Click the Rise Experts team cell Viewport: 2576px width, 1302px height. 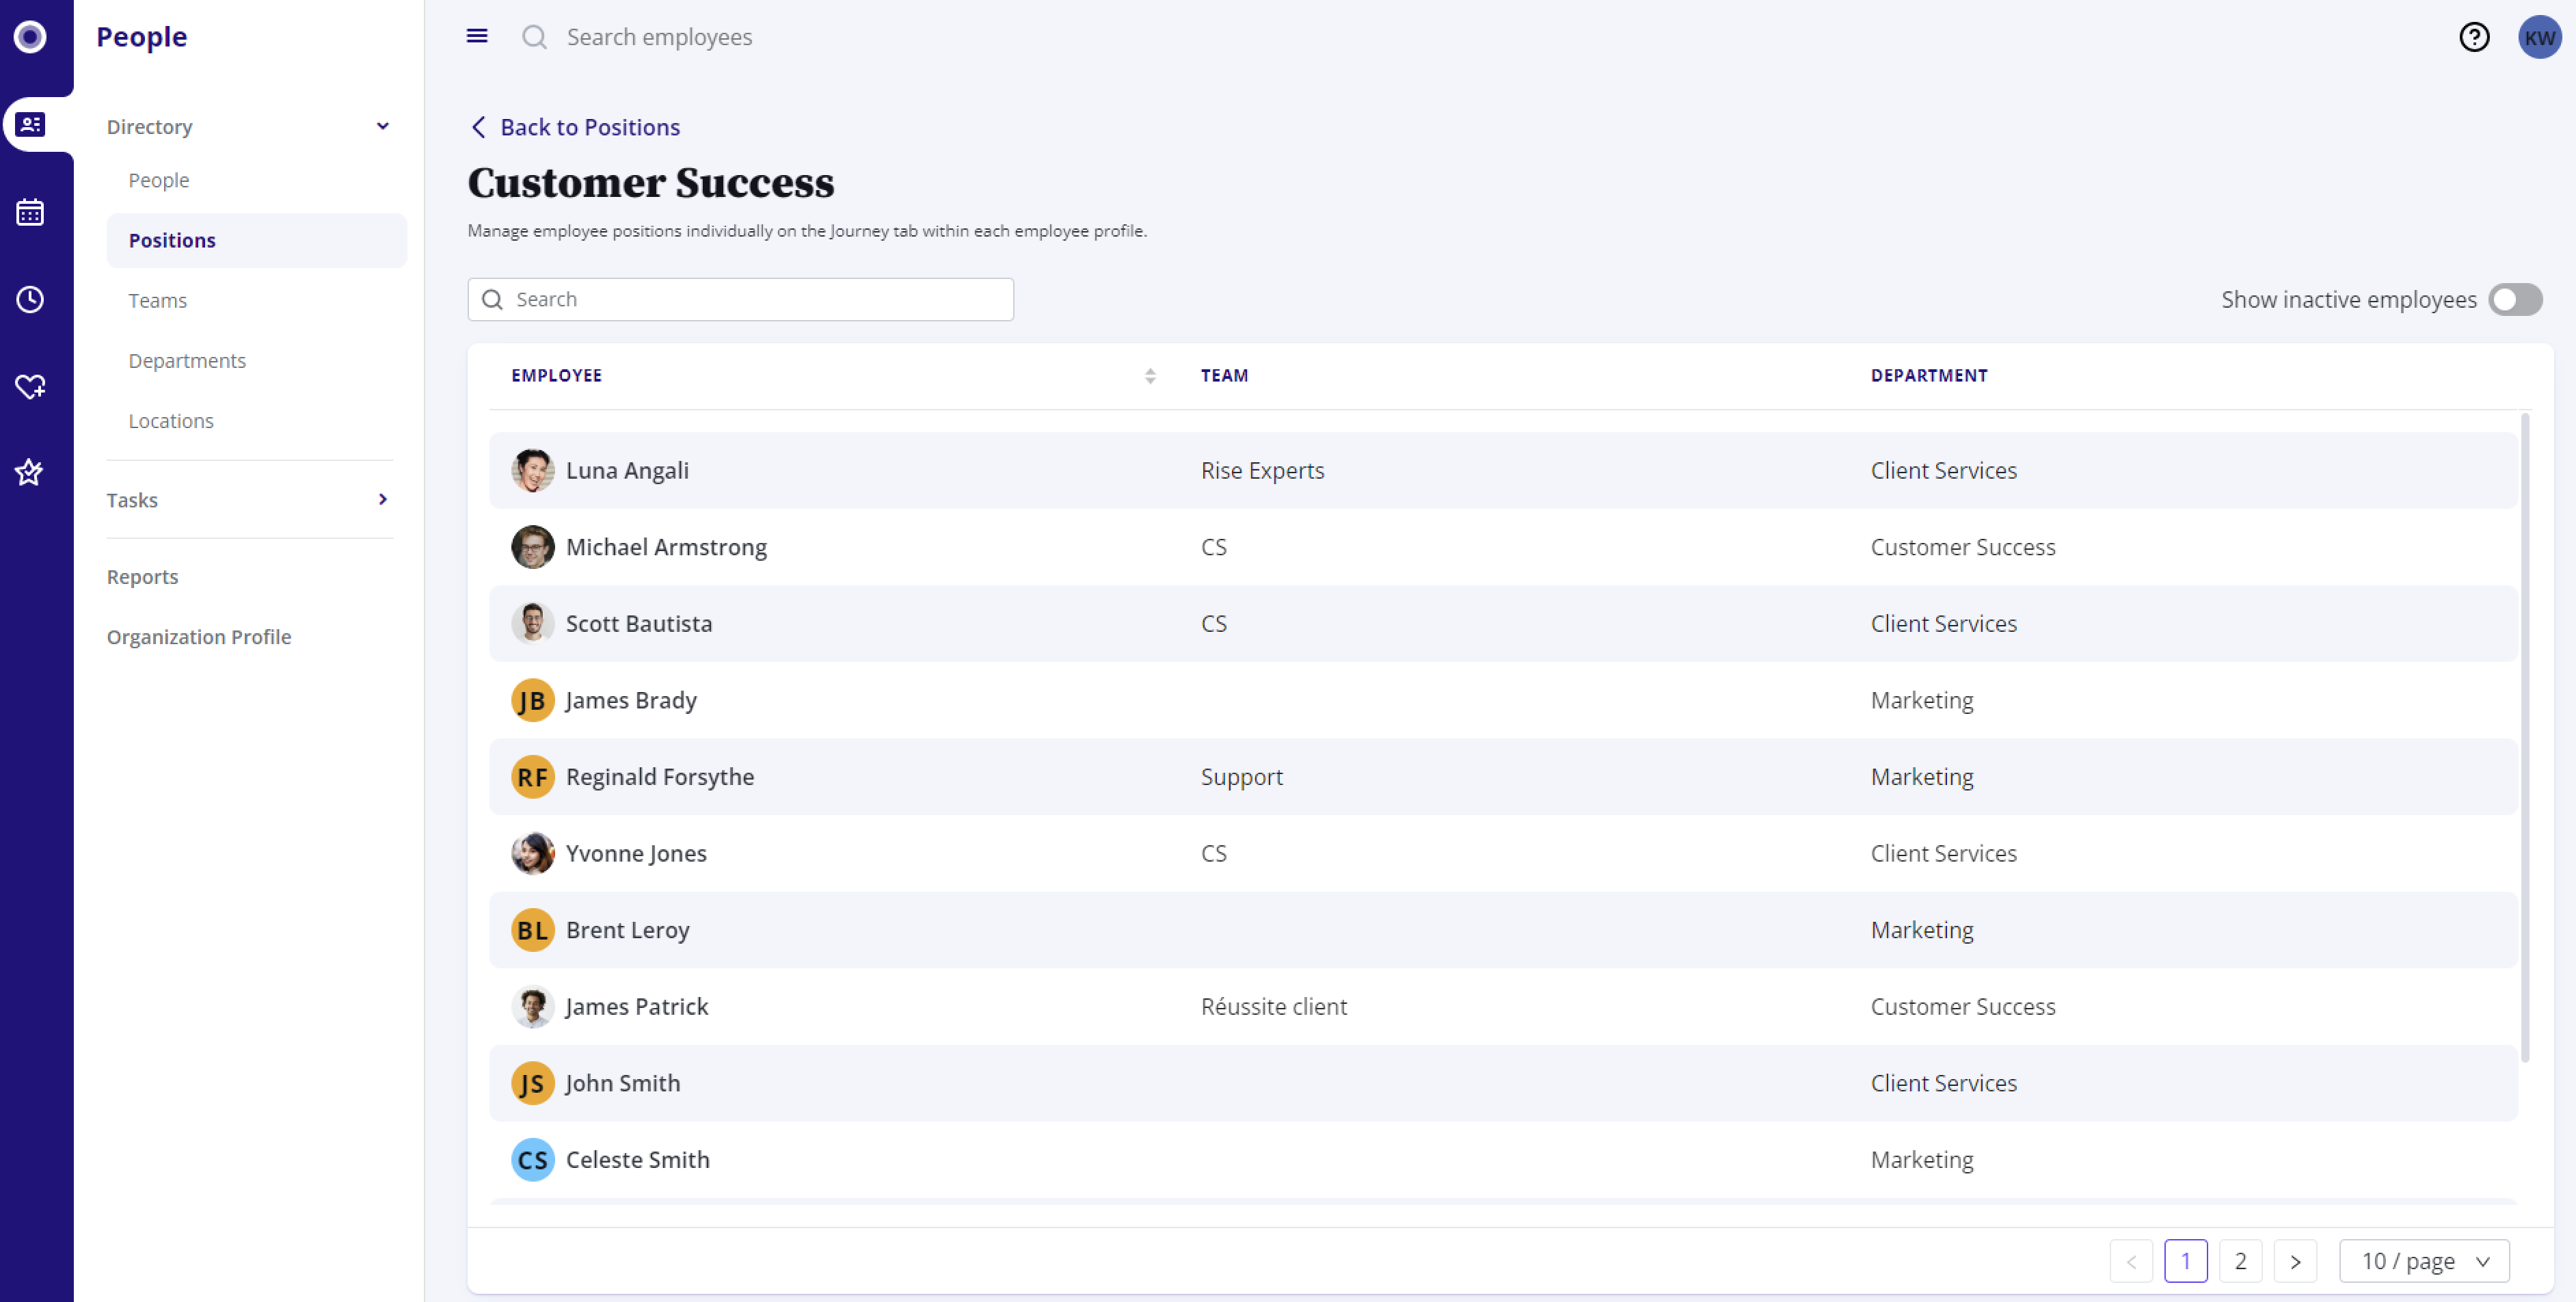tap(1262, 470)
